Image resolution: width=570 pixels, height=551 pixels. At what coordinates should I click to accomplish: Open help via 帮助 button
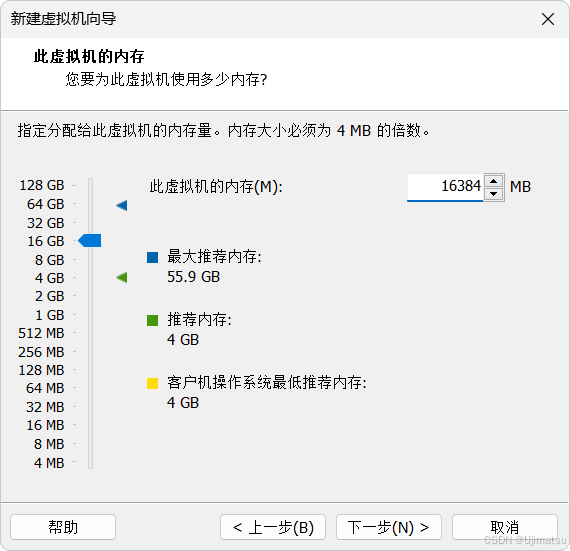pos(63,527)
